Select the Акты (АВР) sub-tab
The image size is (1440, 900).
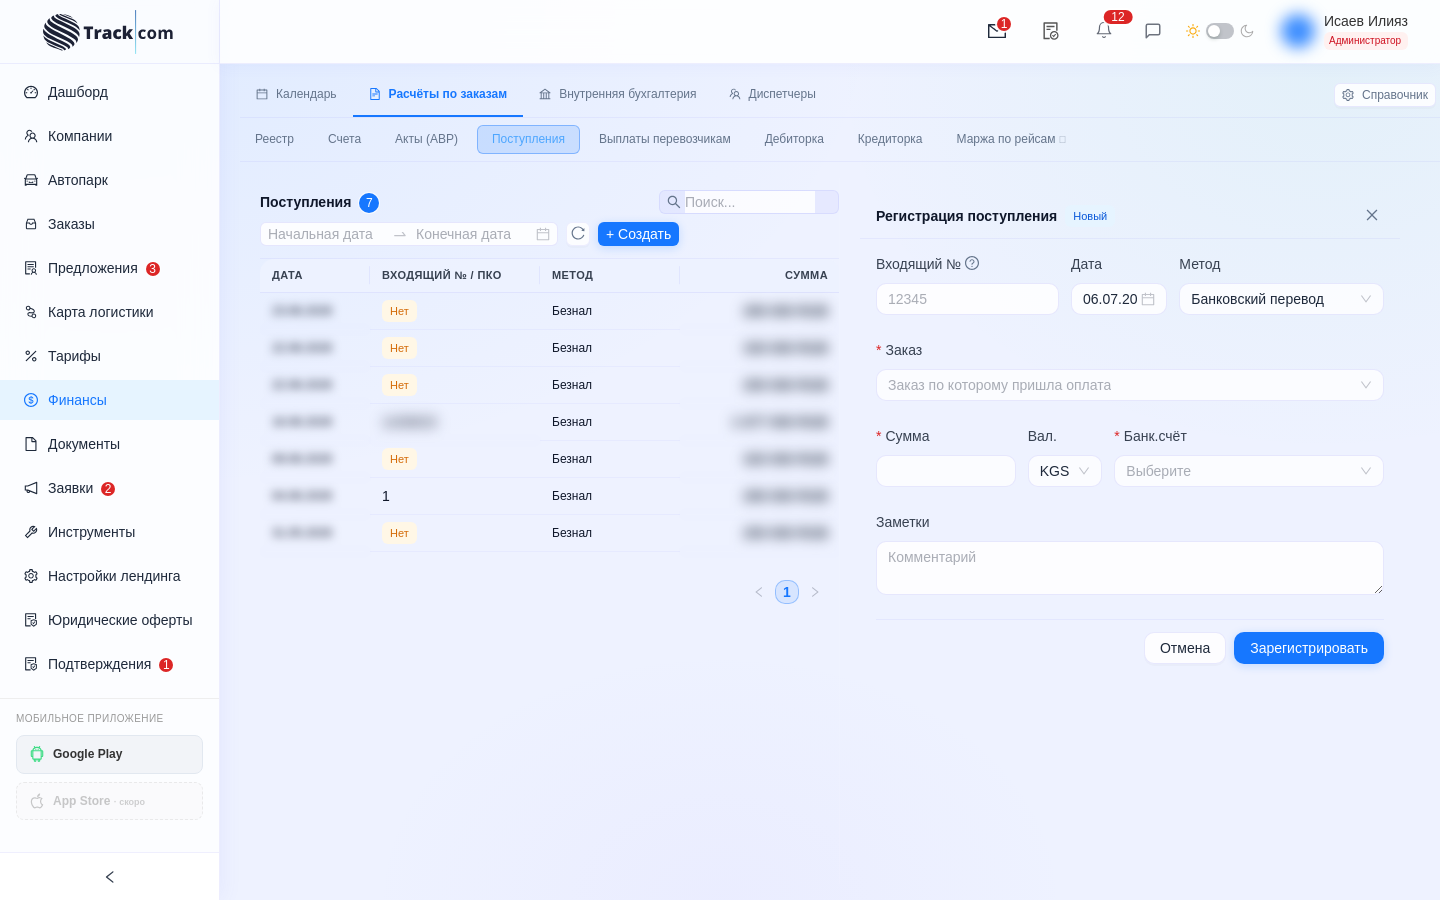(426, 139)
